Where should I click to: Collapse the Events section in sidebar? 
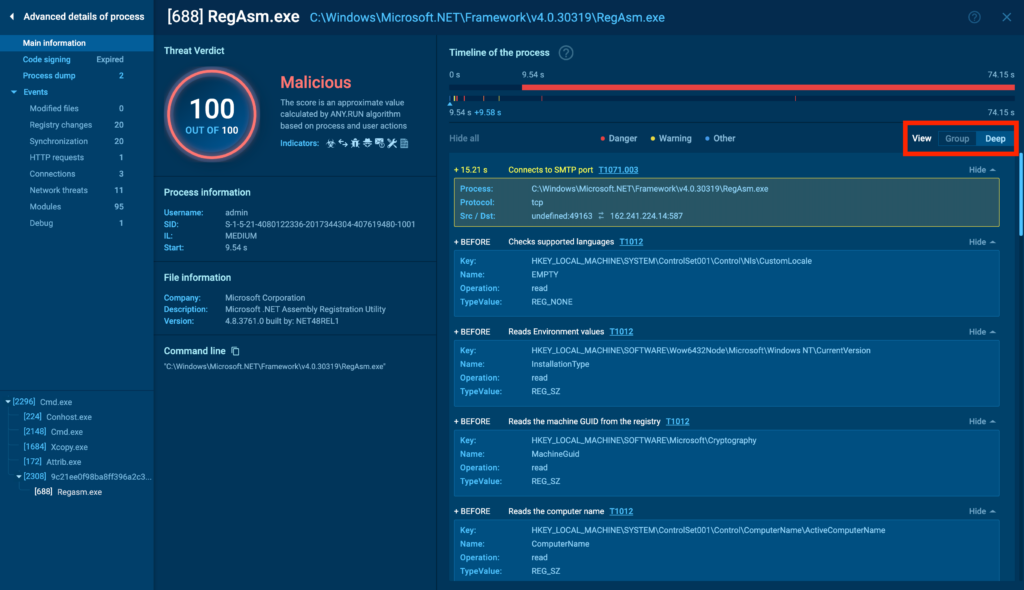[14, 92]
